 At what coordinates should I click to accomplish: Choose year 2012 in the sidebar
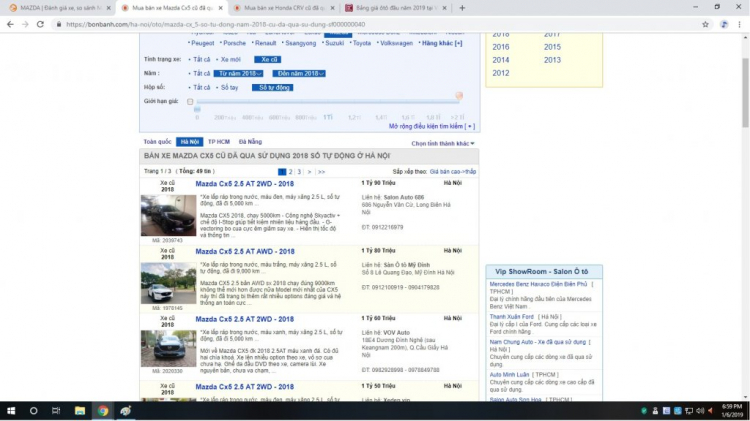[x=501, y=73]
